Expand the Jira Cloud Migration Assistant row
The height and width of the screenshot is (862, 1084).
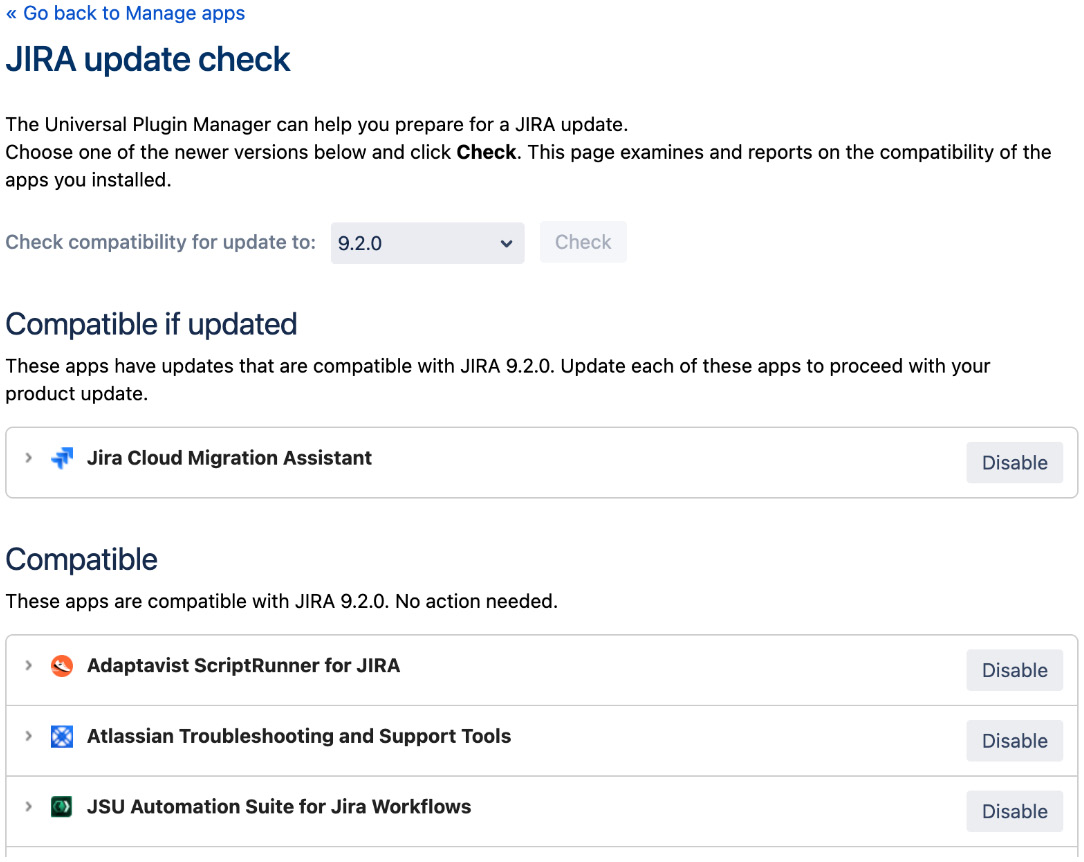tap(28, 458)
